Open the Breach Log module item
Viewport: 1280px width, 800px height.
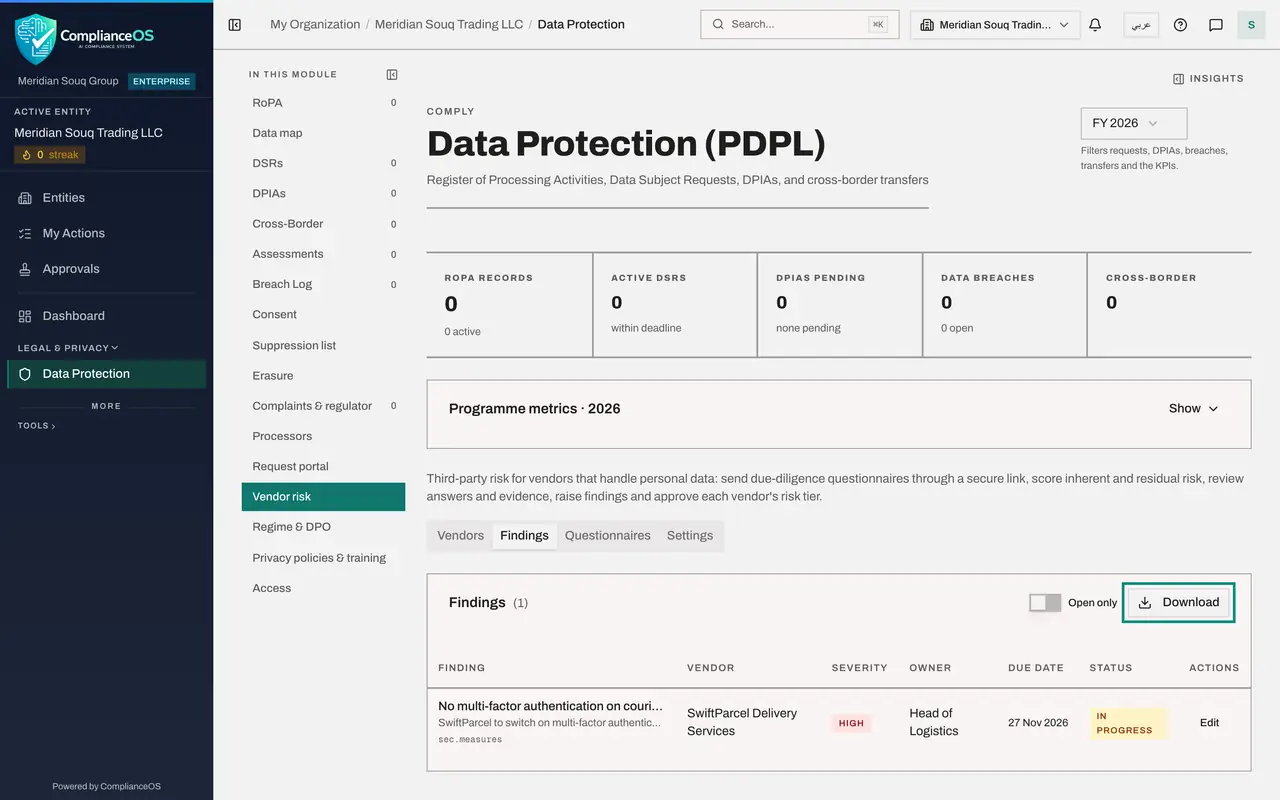pos(323,284)
